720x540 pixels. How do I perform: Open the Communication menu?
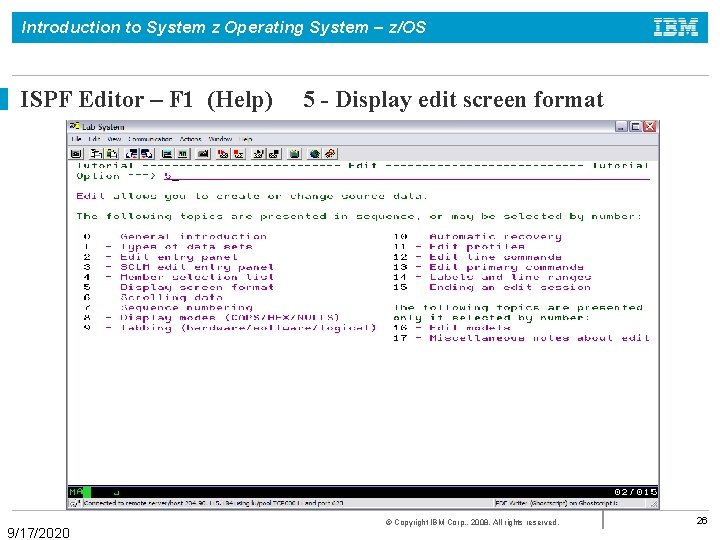150,139
